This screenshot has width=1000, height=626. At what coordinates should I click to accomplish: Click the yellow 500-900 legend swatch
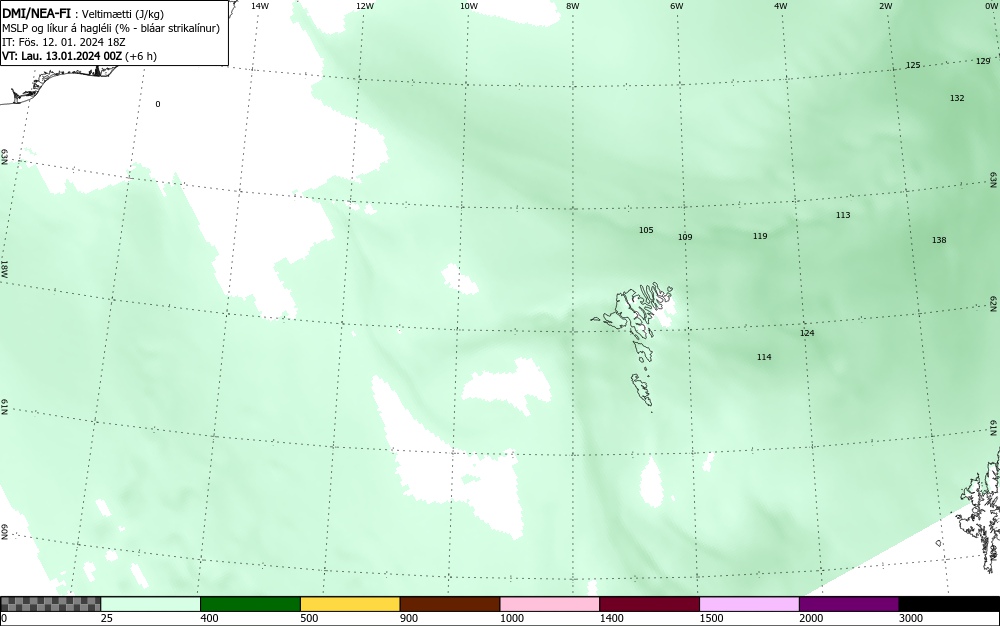click(x=350, y=604)
